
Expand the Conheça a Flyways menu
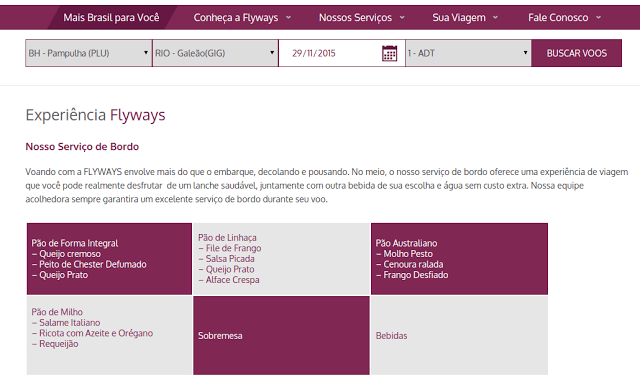click(x=242, y=18)
